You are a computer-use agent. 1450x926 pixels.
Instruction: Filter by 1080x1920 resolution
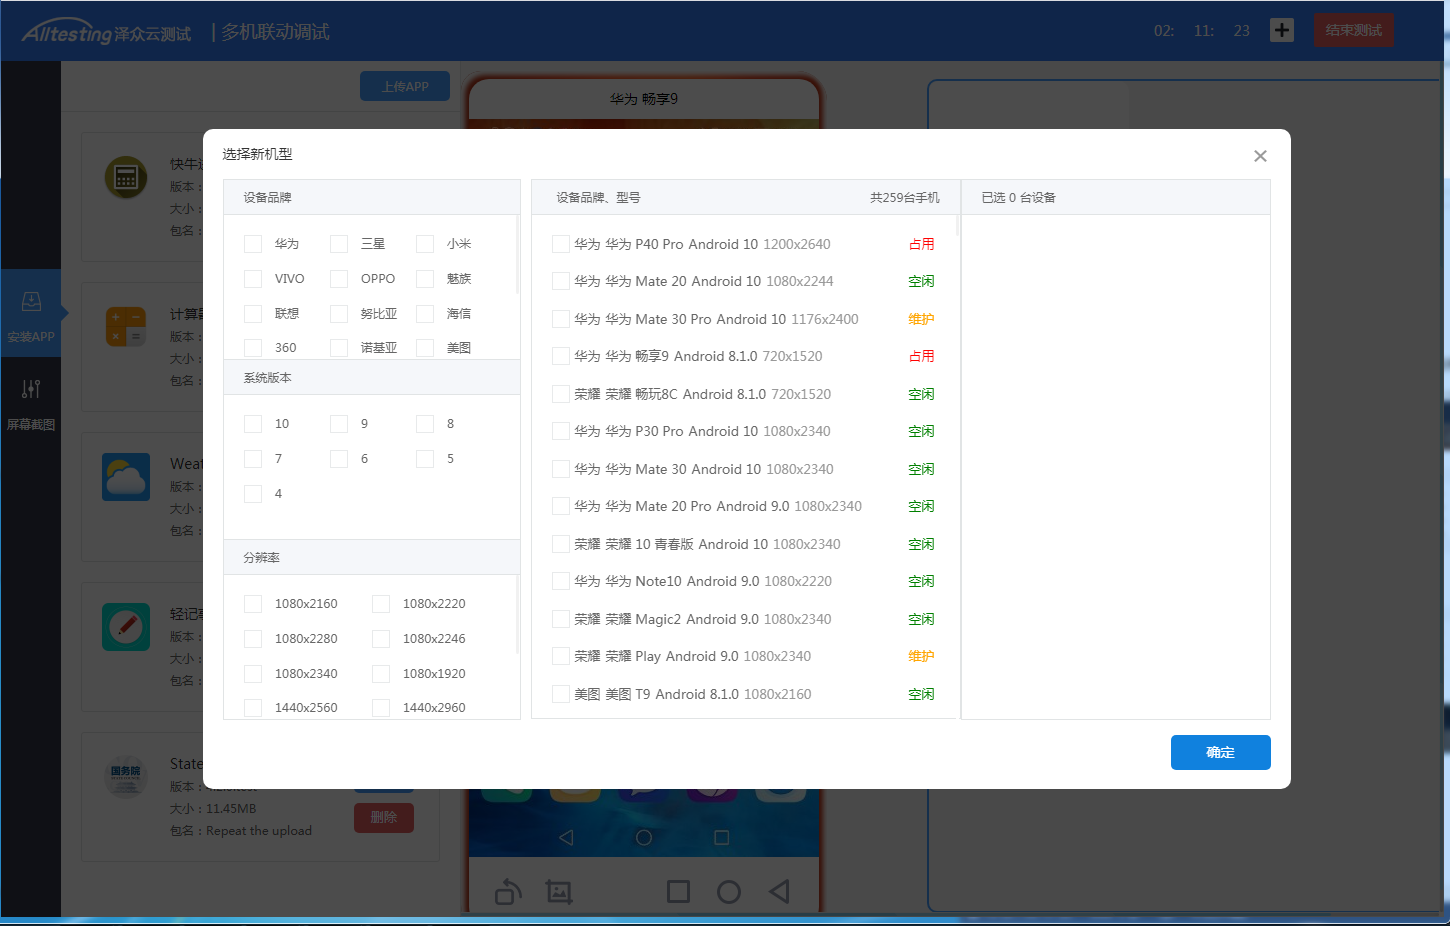[x=381, y=674]
